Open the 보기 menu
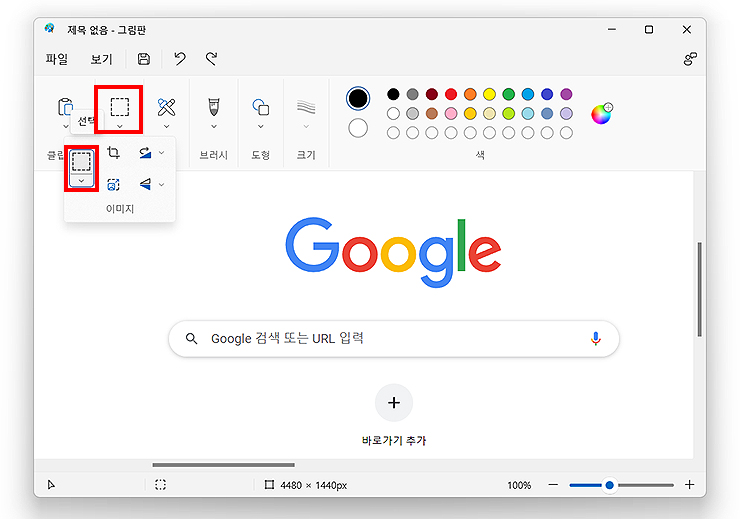The height and width of the screenshot is (519, 740). coord(101,59)
